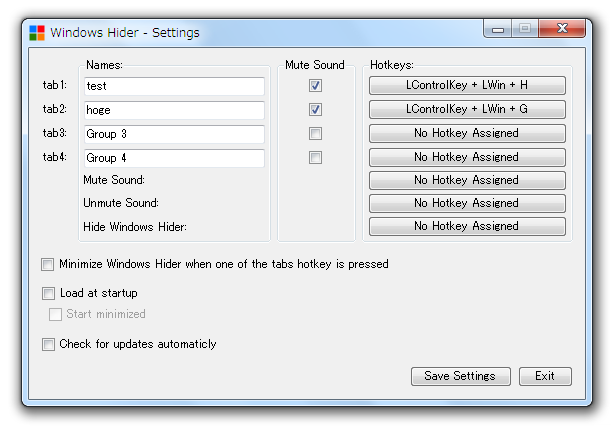Assign a hotkey for Mute Sound
Viewport: 616px width, 429px height.
tap(467, 180)
